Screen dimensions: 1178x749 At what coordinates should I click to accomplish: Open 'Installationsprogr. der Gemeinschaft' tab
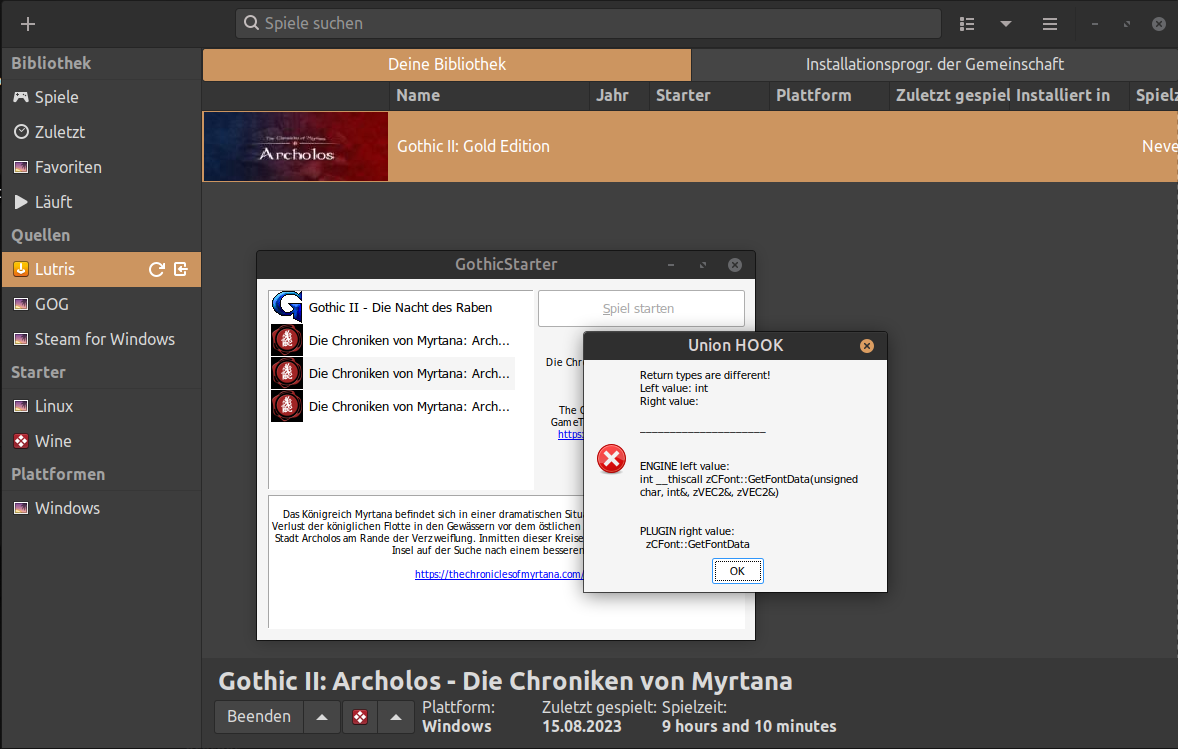click(935, 65)
